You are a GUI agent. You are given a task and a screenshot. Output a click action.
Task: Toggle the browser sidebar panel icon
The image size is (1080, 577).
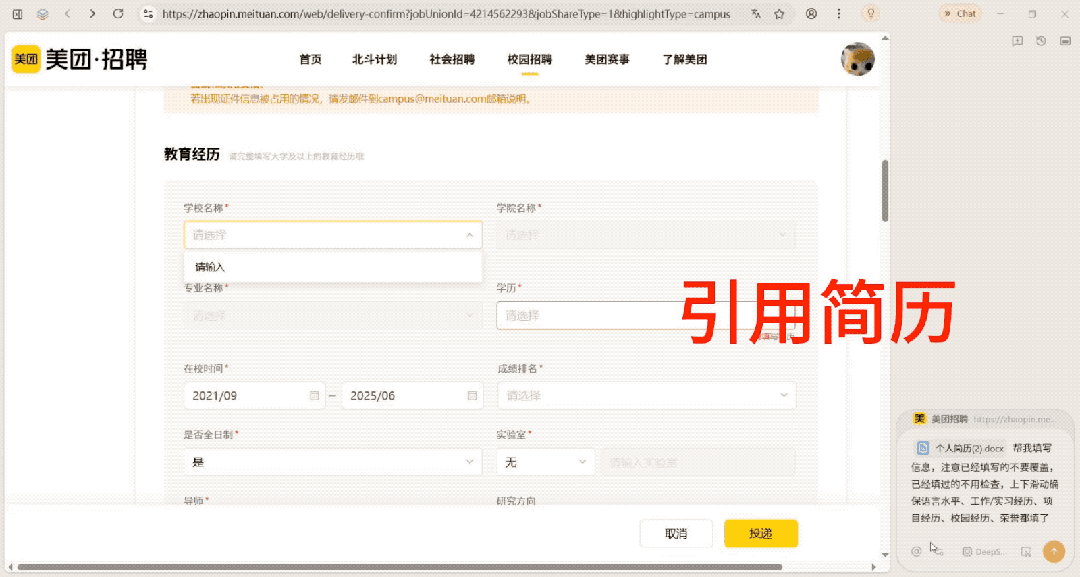17,14
